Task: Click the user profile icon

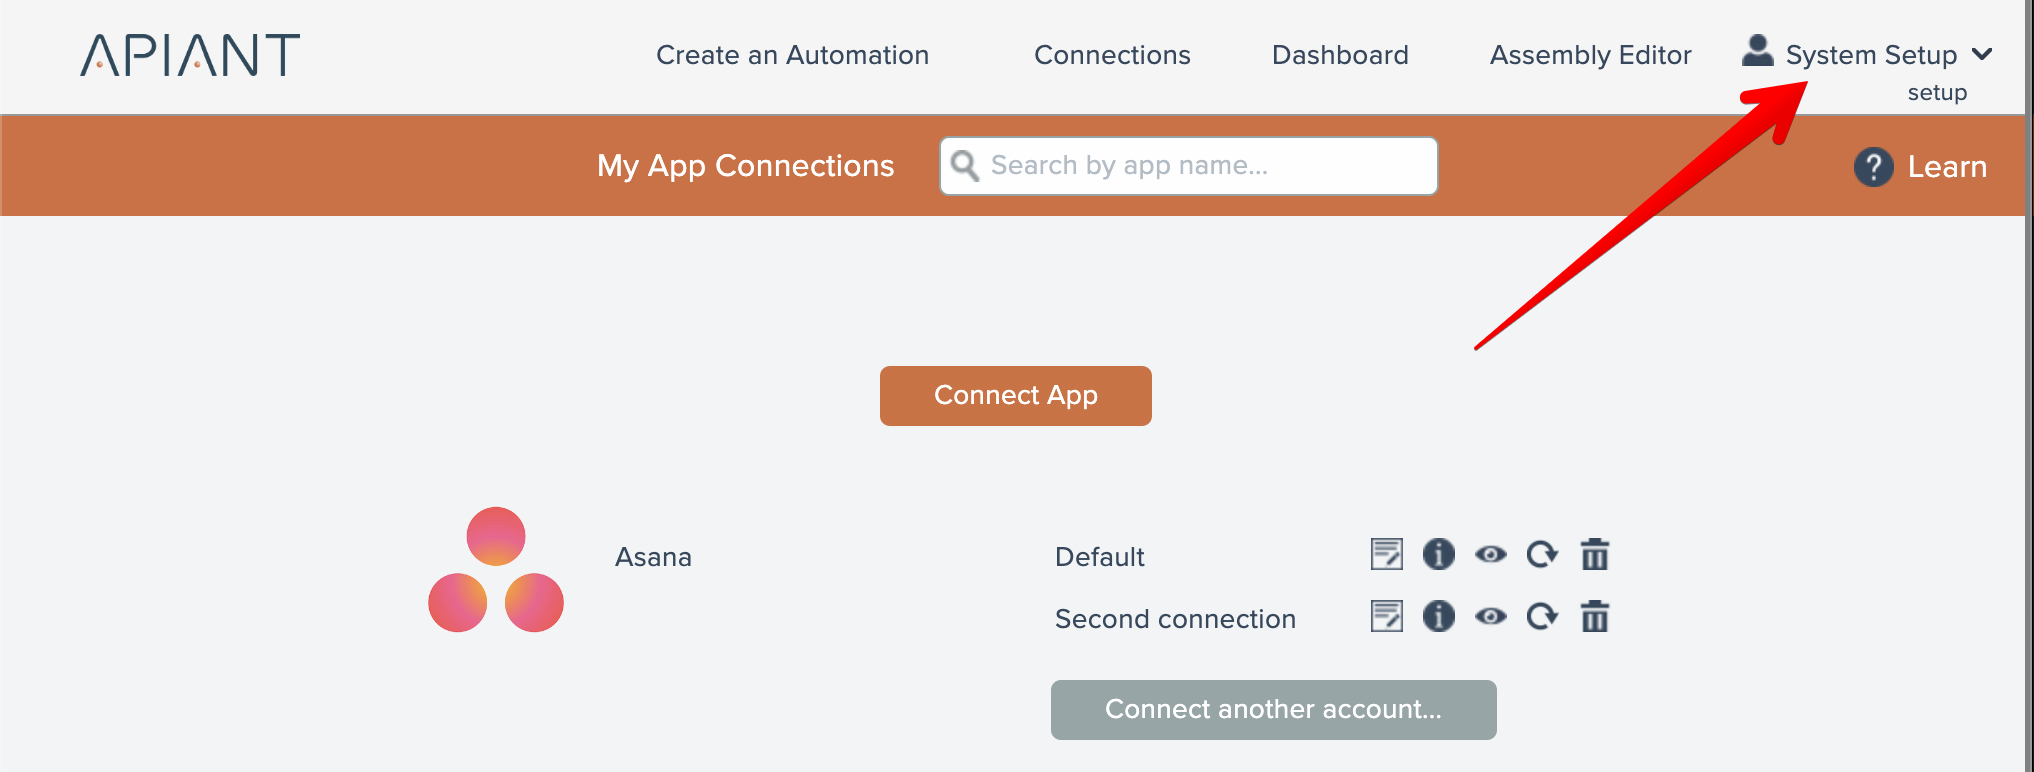Action: (x=1757, y=51)
